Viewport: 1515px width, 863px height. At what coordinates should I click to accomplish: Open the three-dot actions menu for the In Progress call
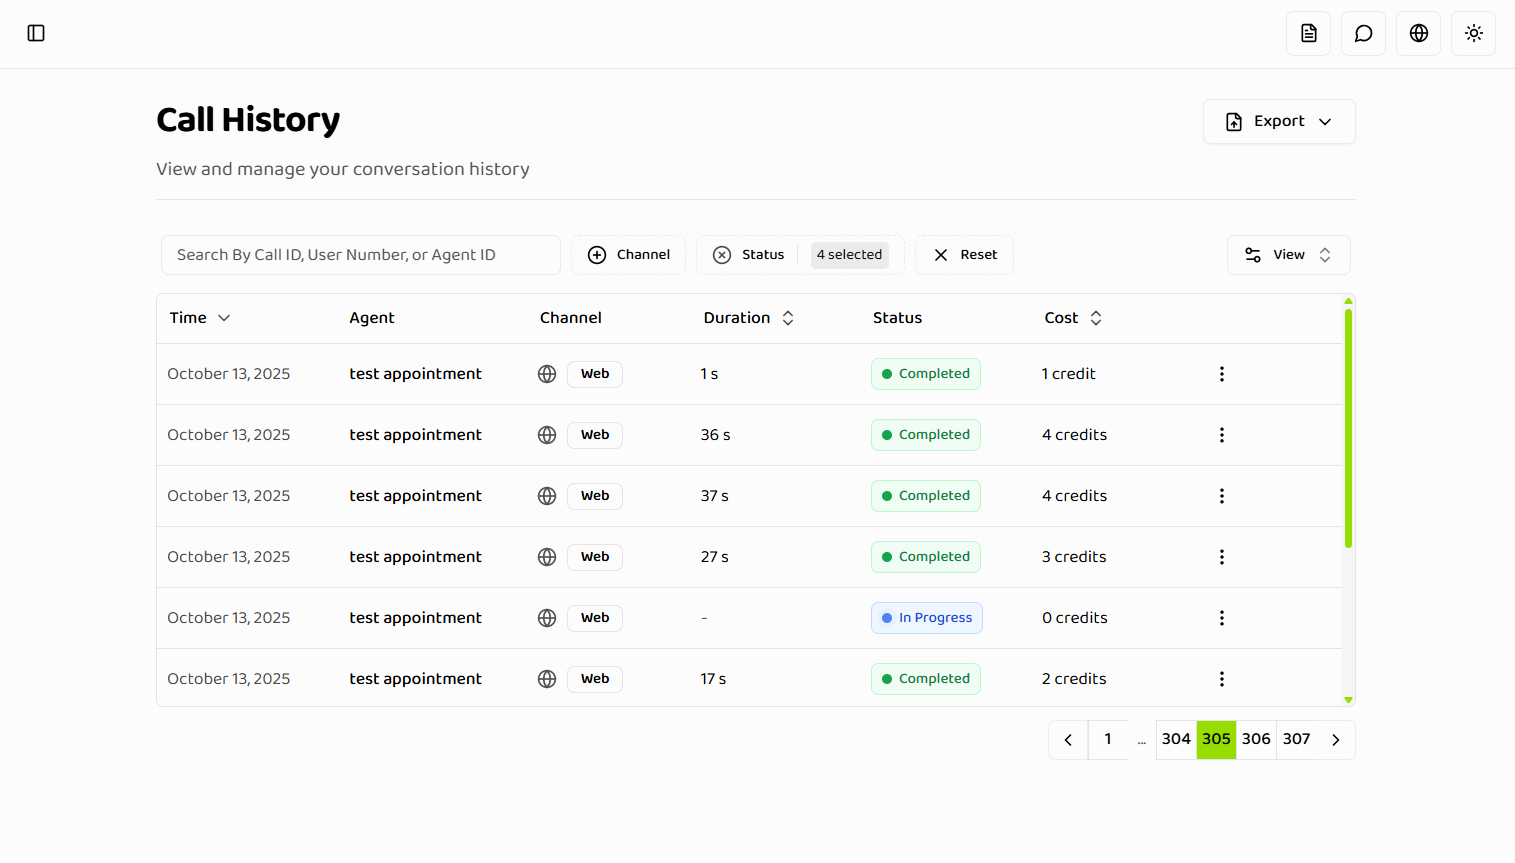pyautogui.click(x=1222, y=617)
